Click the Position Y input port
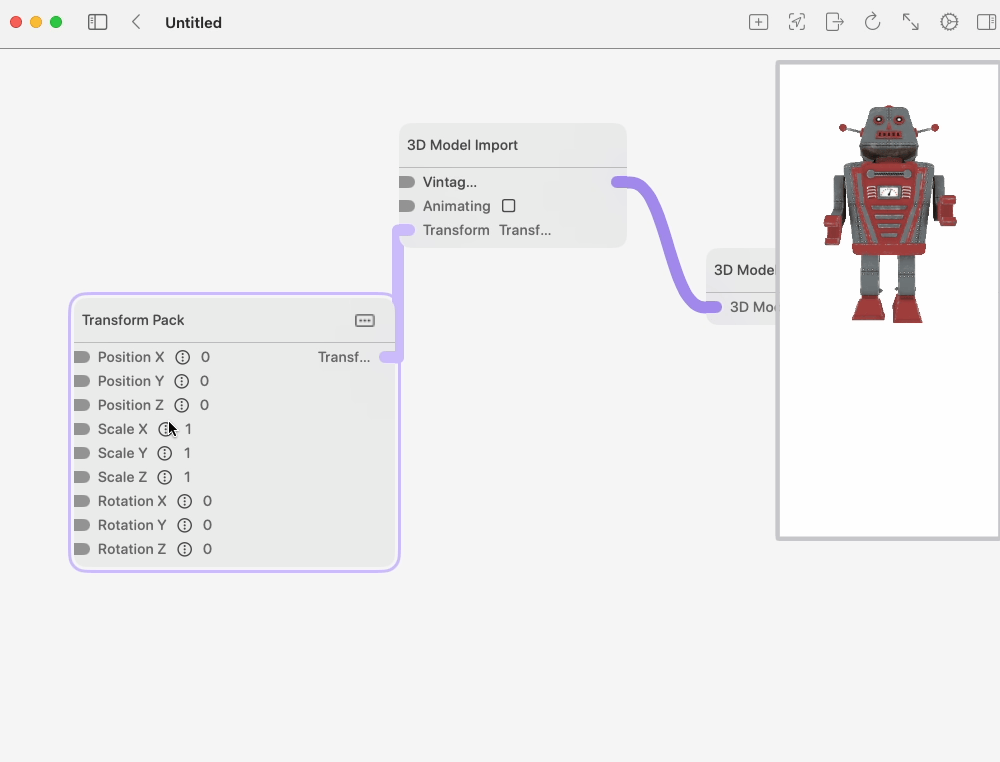The image size is (1000, 762). pos(82,381)
